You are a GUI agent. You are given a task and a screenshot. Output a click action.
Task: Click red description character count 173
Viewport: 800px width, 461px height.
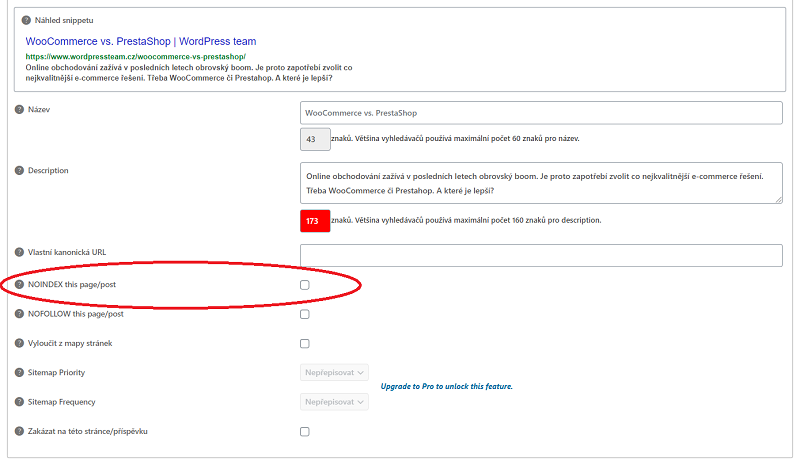tap(315, 221)
